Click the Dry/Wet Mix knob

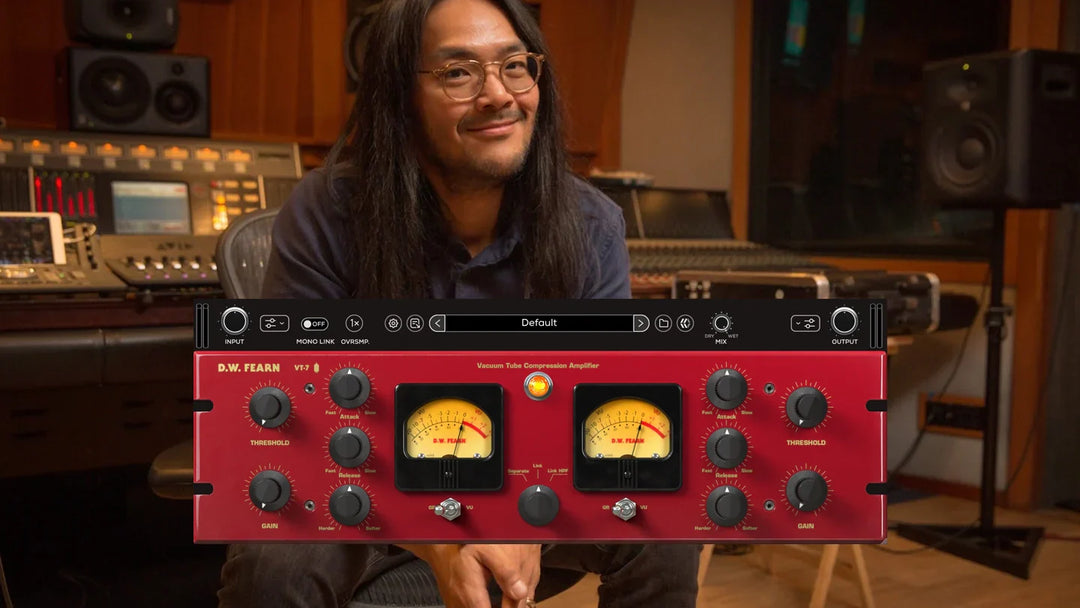click(x=721, y=322)
